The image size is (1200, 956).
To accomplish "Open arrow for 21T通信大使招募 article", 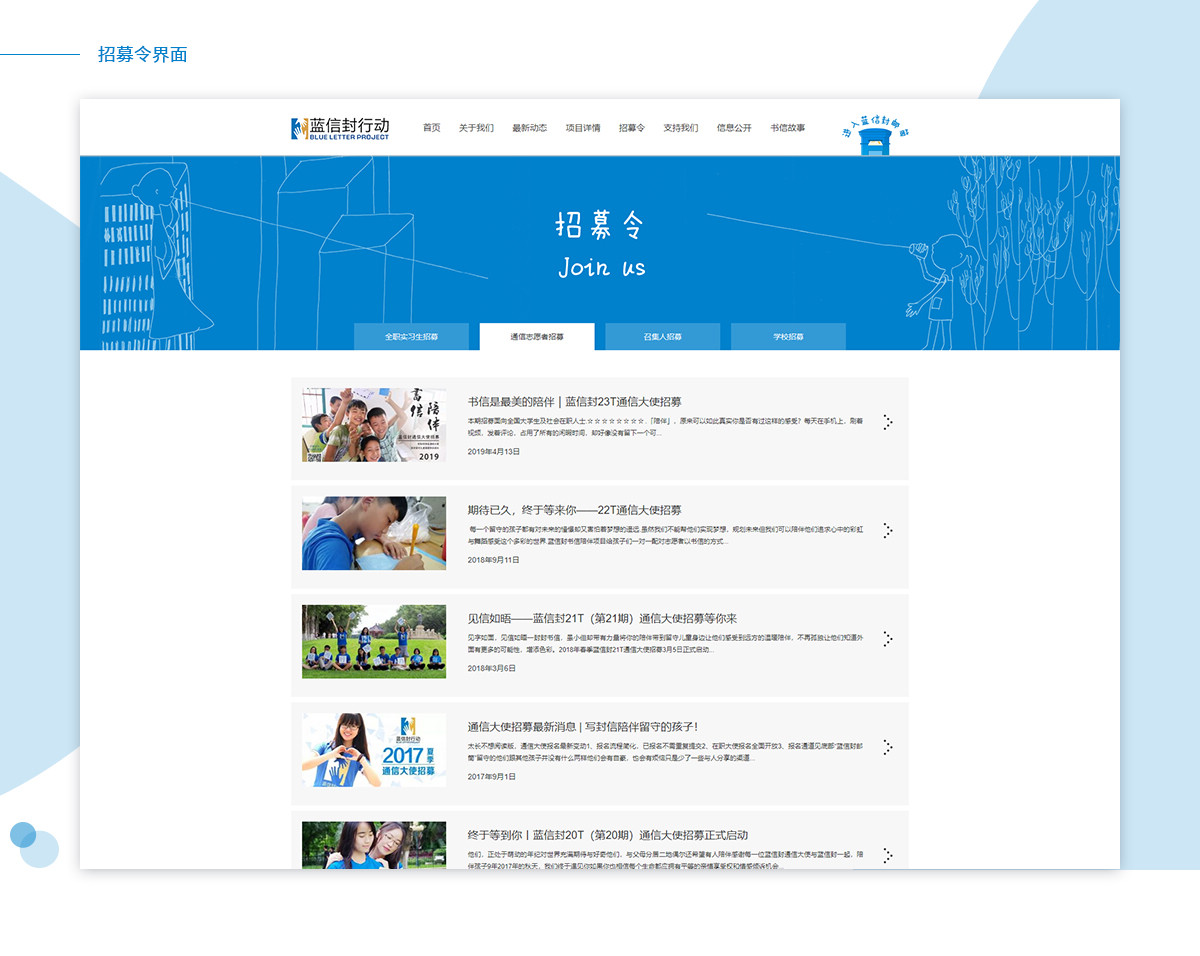I will coord(887,638).
